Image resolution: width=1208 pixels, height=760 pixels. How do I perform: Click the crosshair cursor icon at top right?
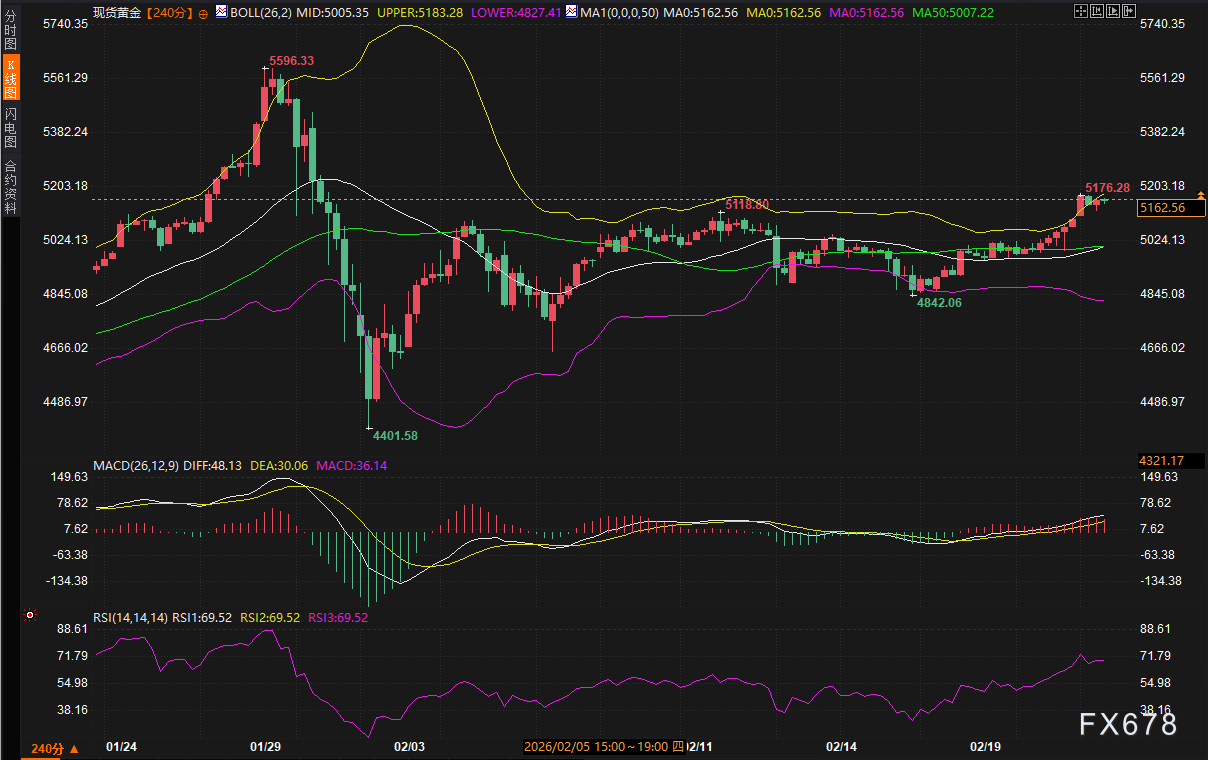click(x=1079, y=12)
